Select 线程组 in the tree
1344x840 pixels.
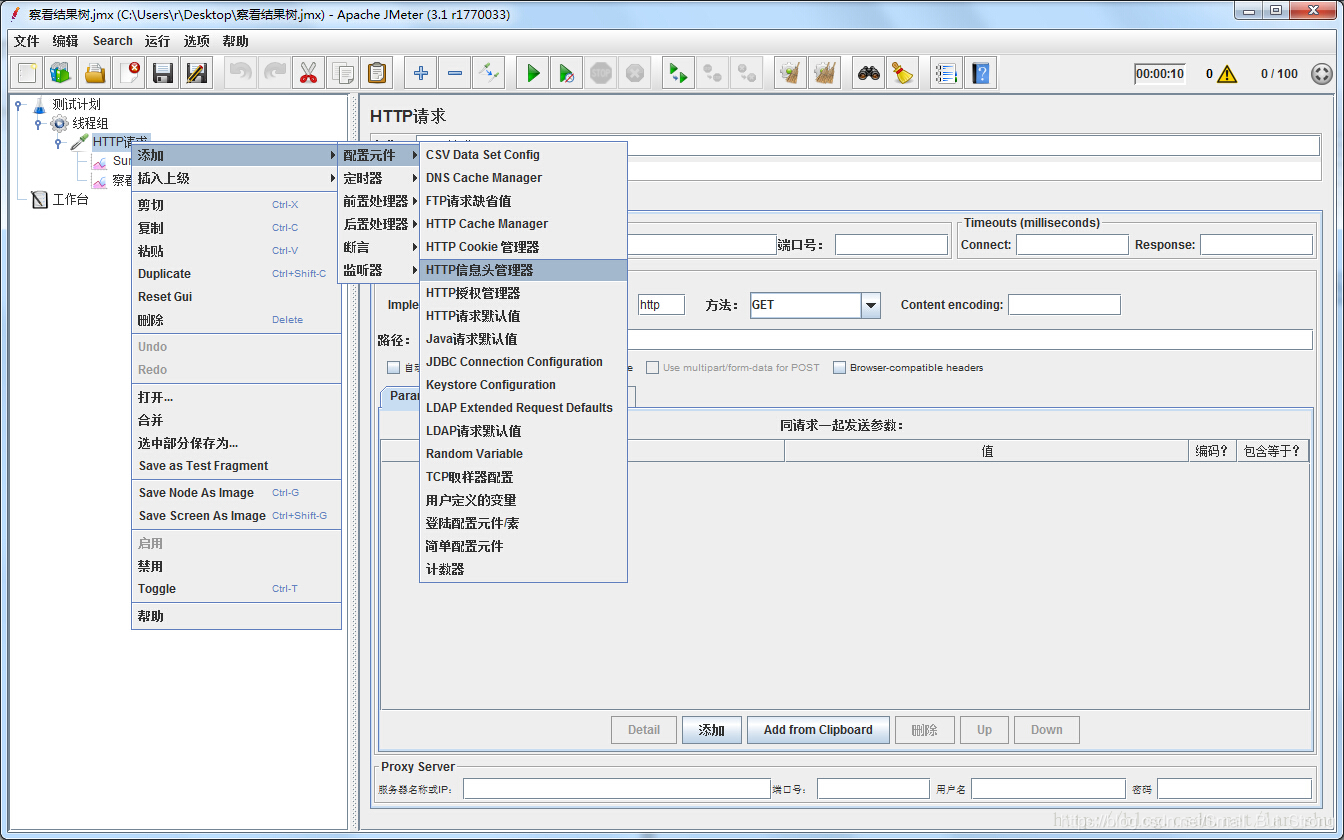point(90,123)
